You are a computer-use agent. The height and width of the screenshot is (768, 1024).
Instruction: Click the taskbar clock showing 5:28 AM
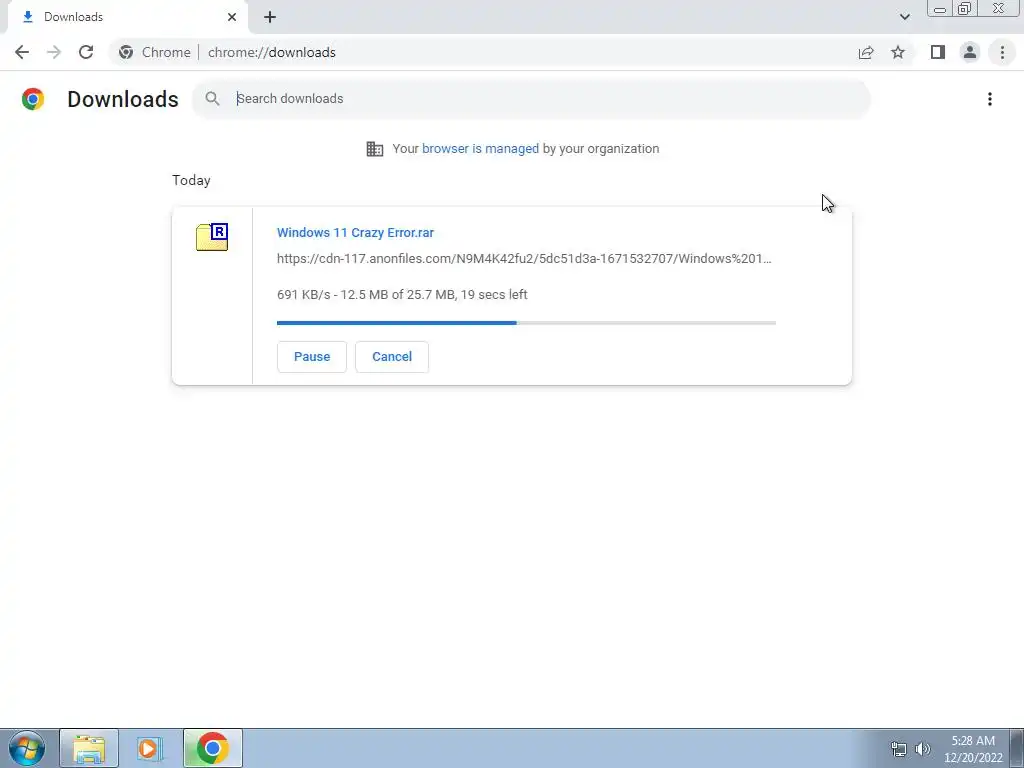tap(973, 749)
